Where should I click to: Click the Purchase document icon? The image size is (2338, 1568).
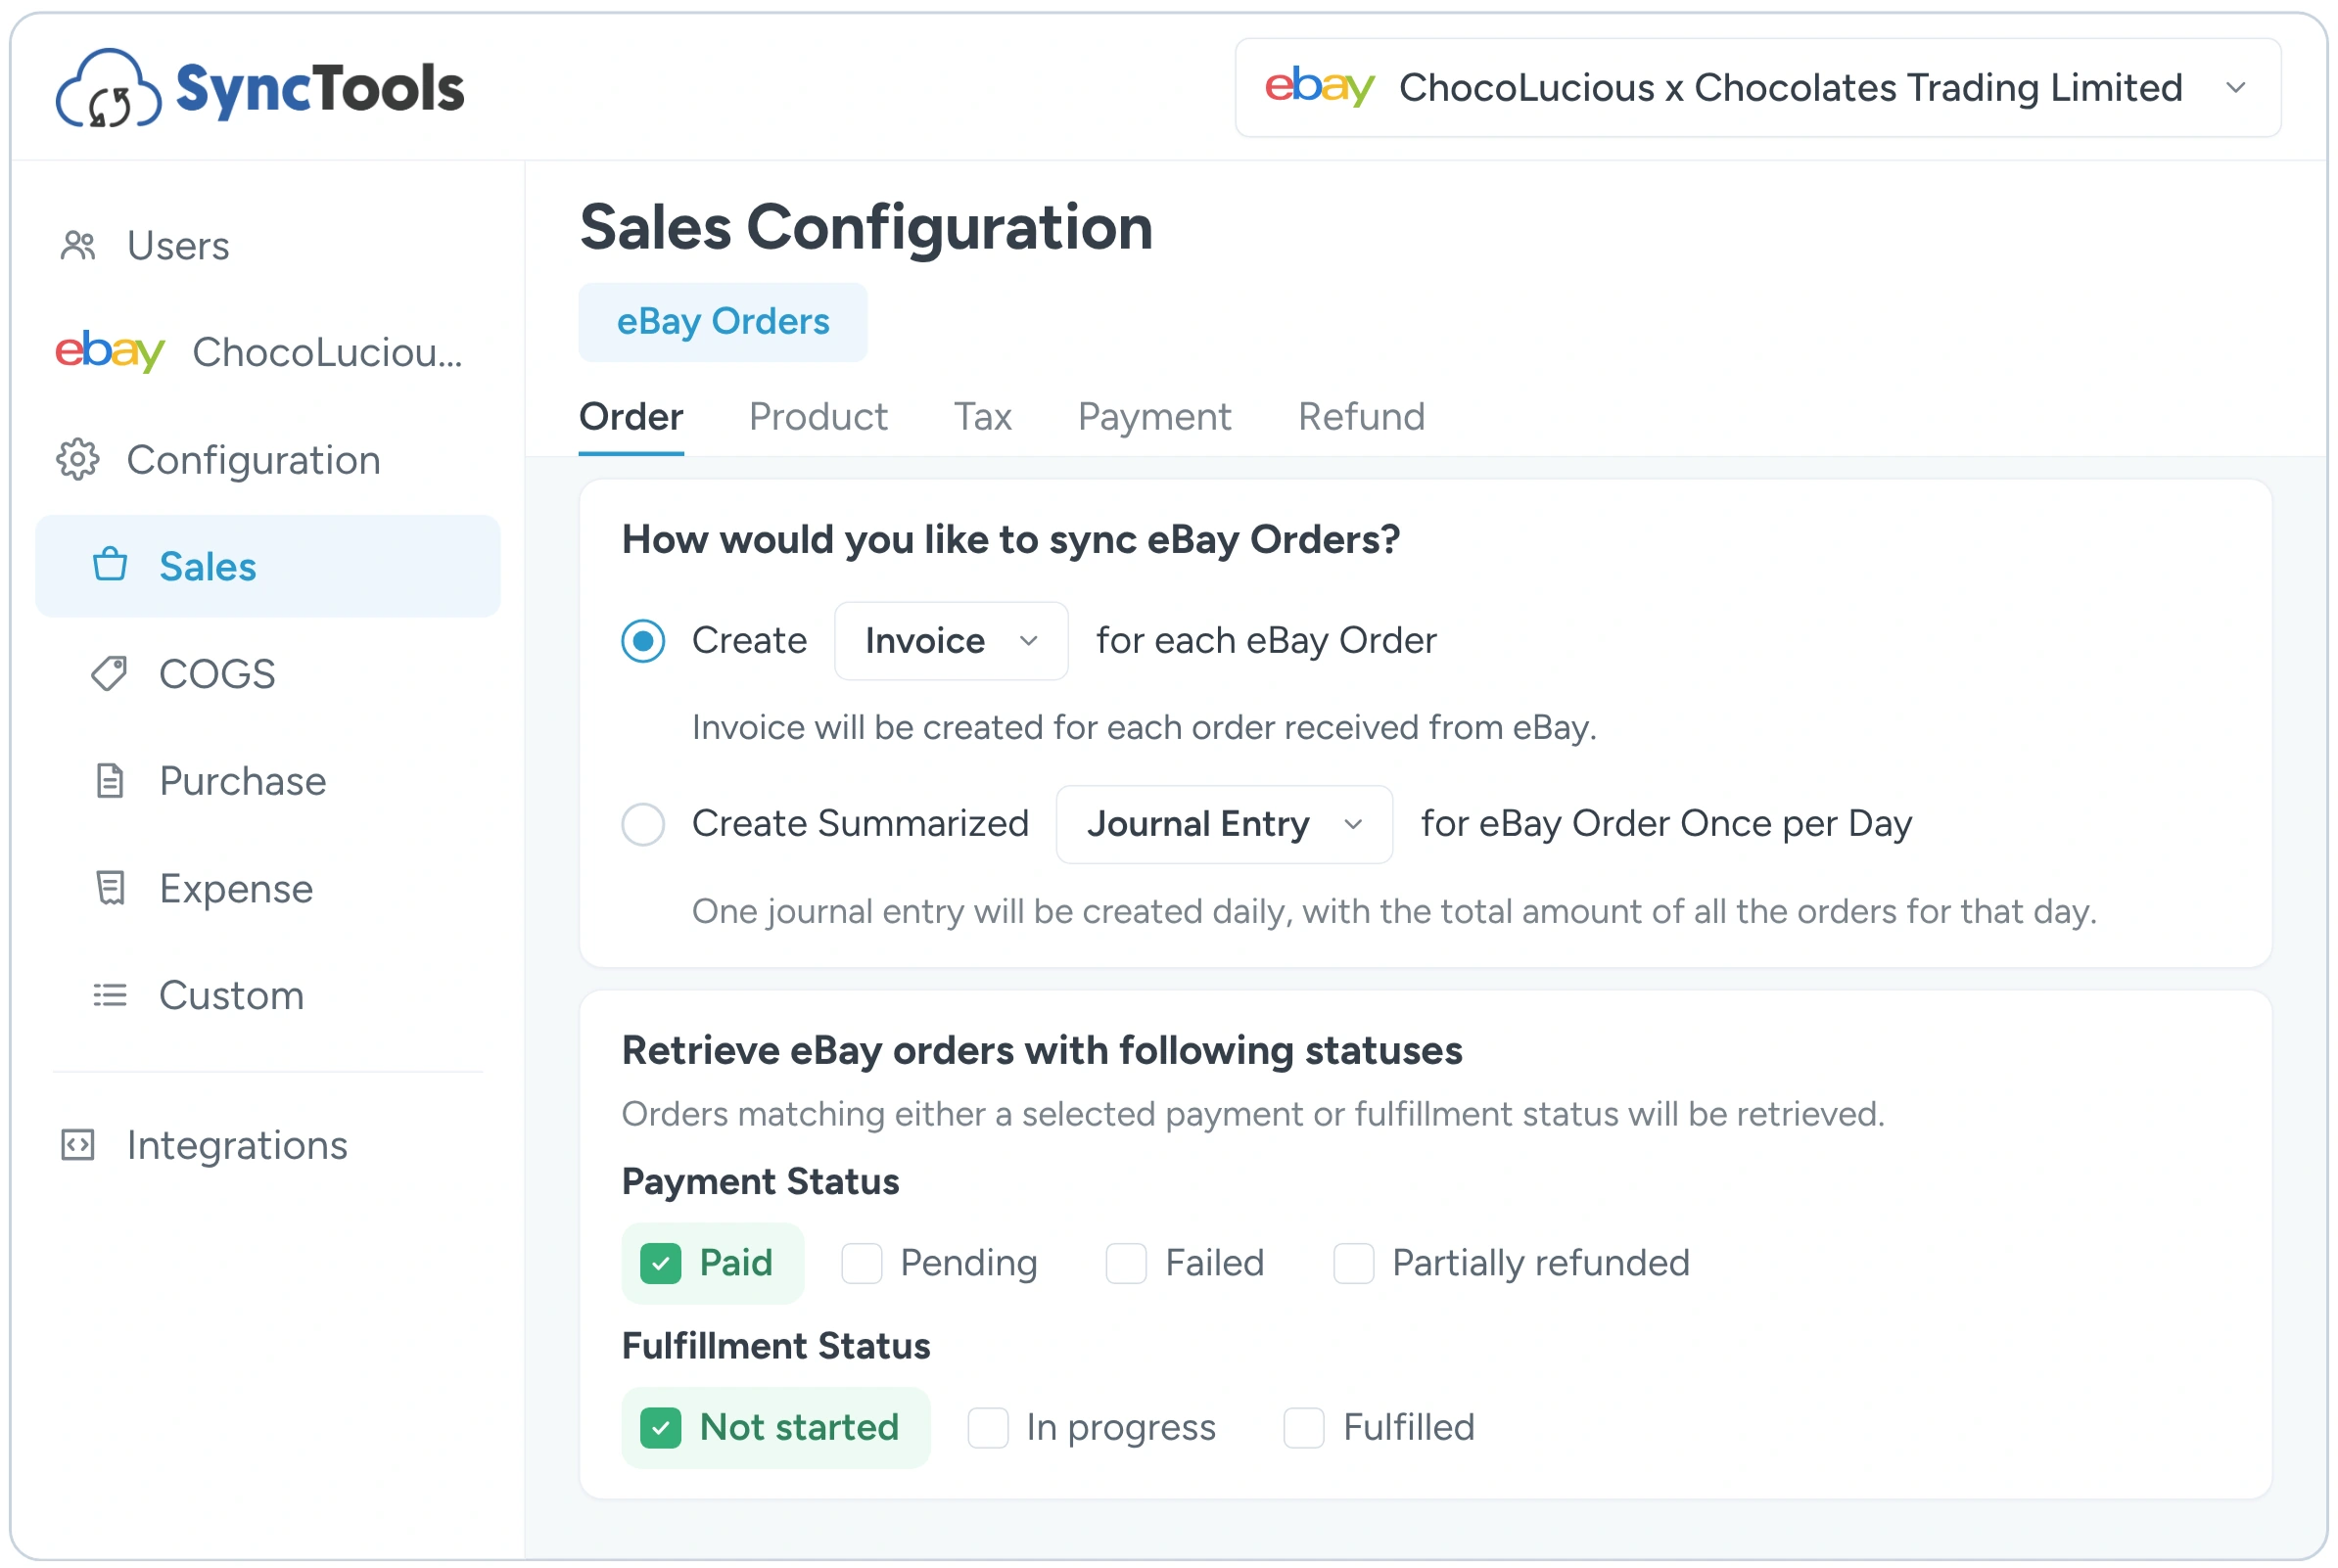(110, 780)
